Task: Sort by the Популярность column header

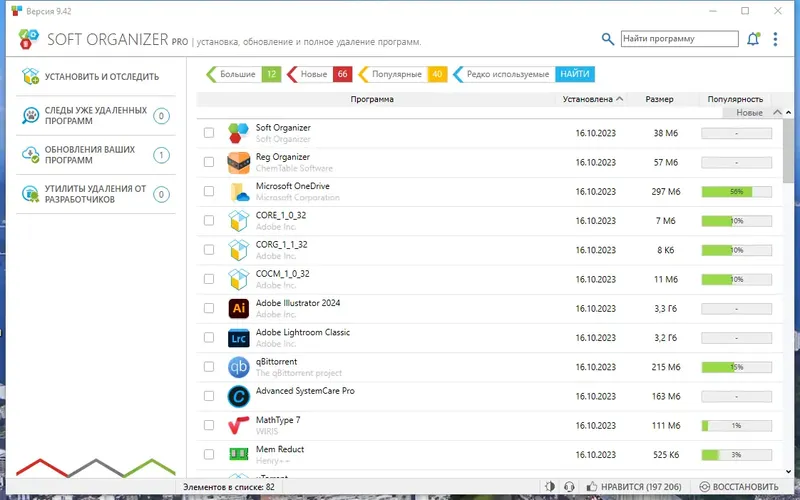Action: tap(735, 99)
